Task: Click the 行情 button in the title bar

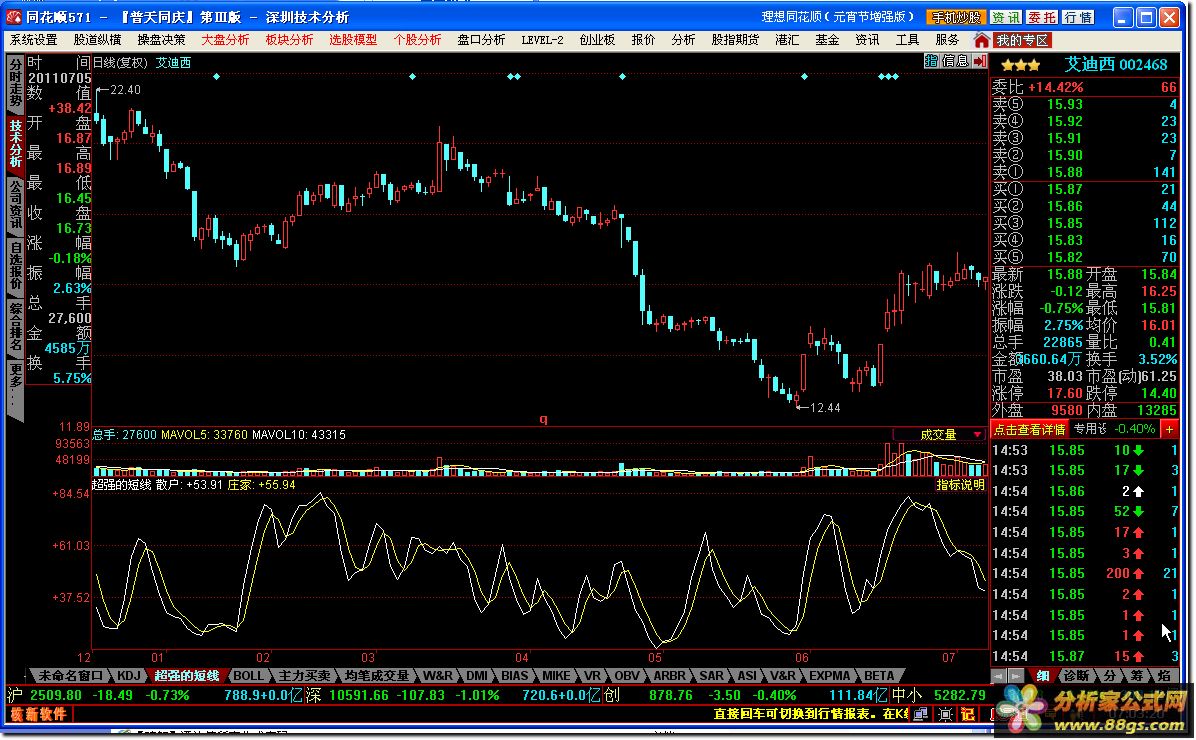Action: 1077,17
